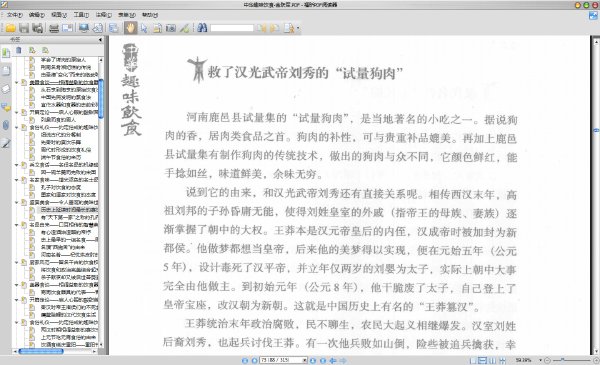Show the Pages thumbnails panel icon
Viewport: 600px width, 365px height.
point(6,71)
